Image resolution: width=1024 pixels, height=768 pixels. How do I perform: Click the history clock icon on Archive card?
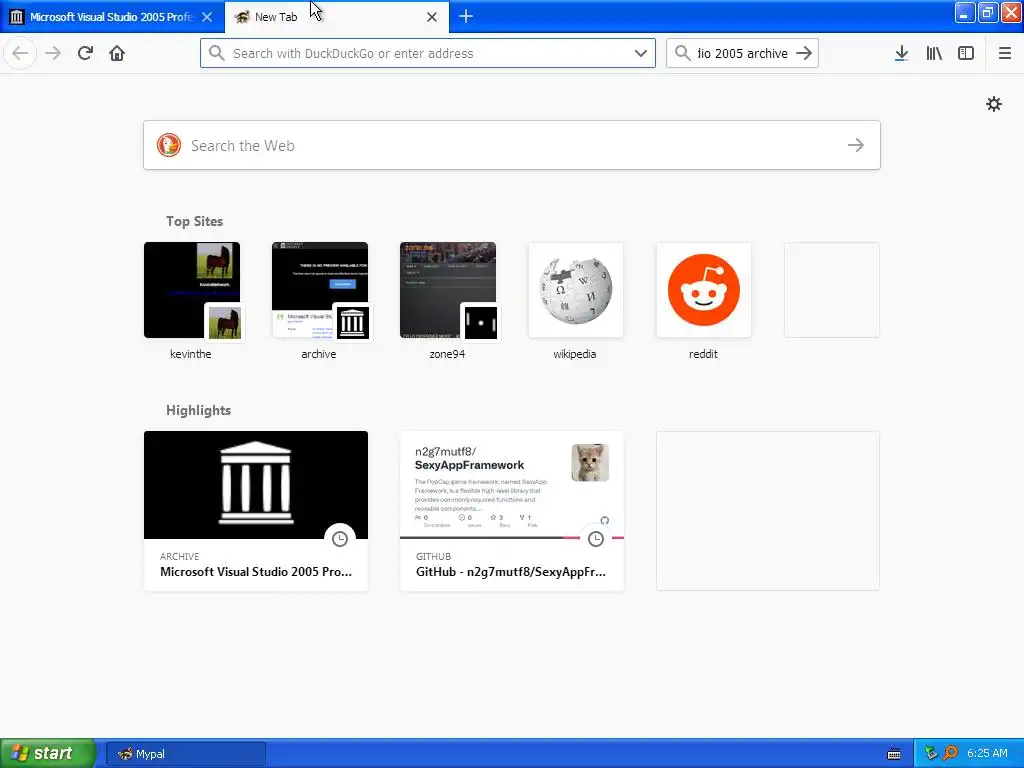pos(340,539)
